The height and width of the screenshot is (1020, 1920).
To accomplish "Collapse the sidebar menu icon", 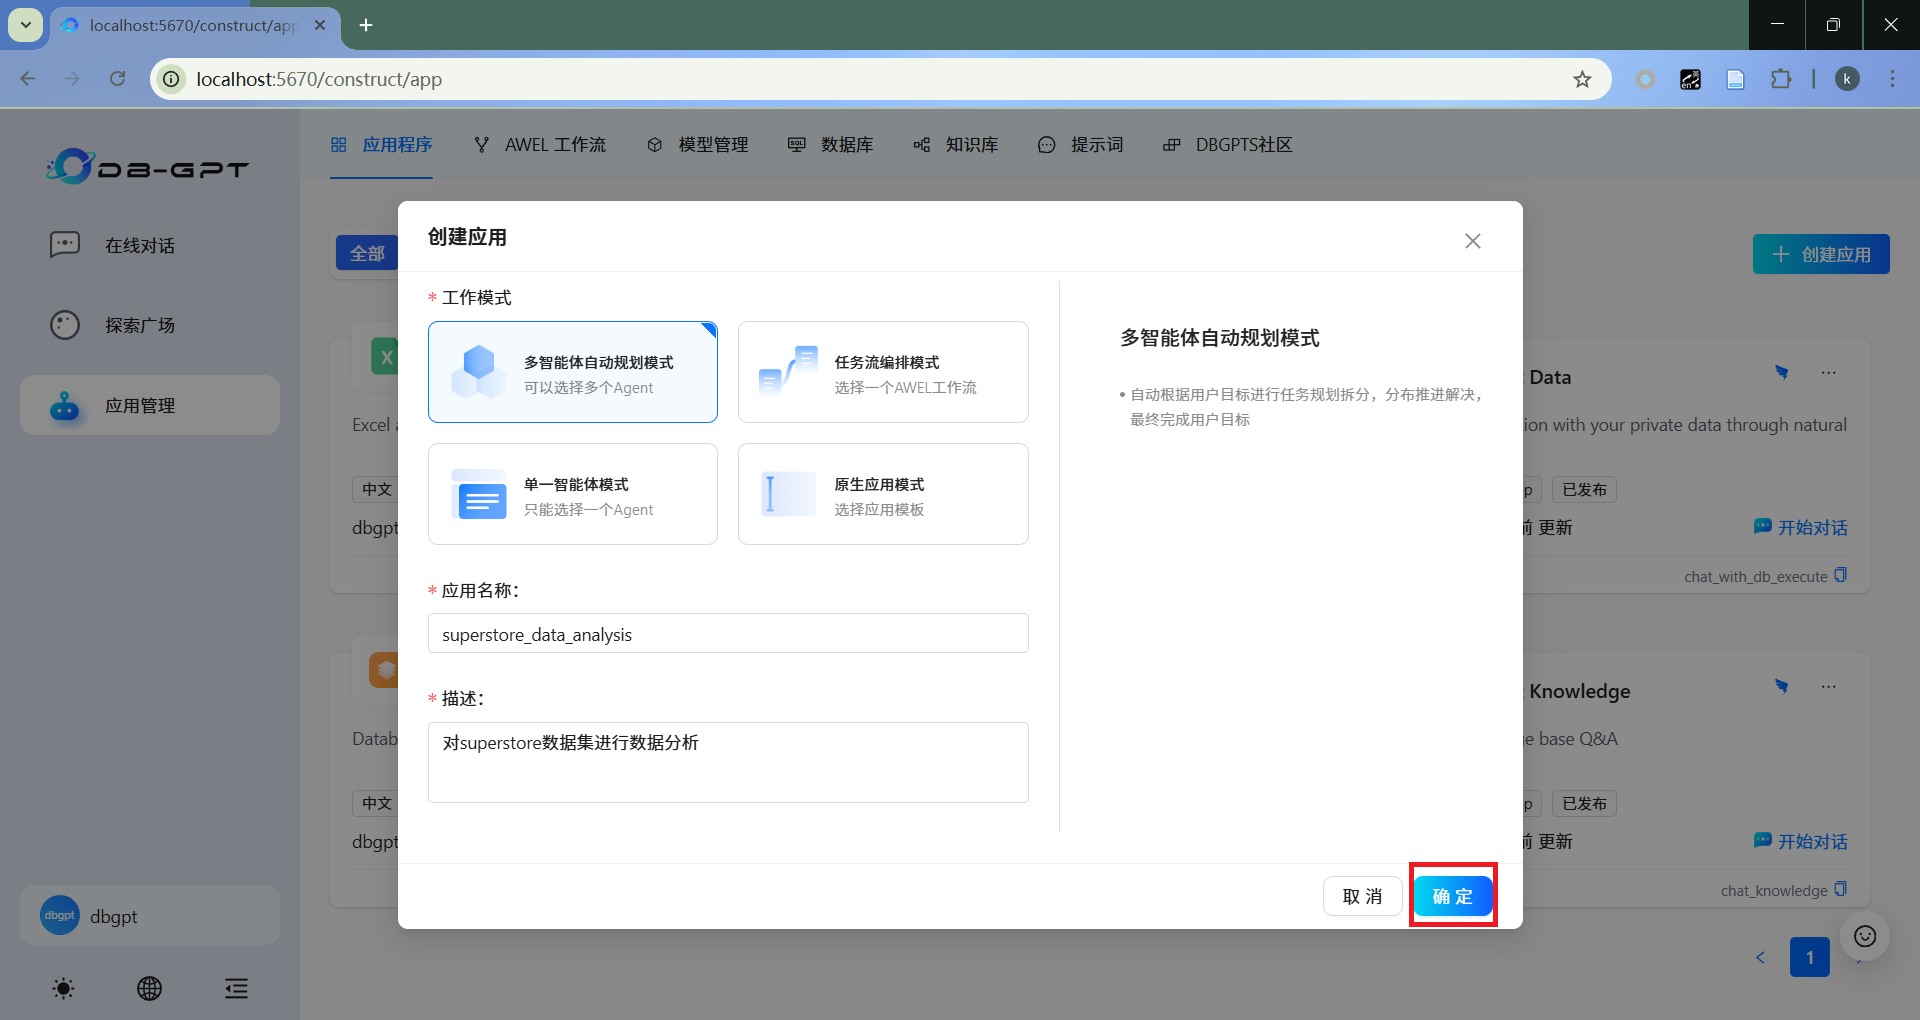I will [x=236, y=989].
